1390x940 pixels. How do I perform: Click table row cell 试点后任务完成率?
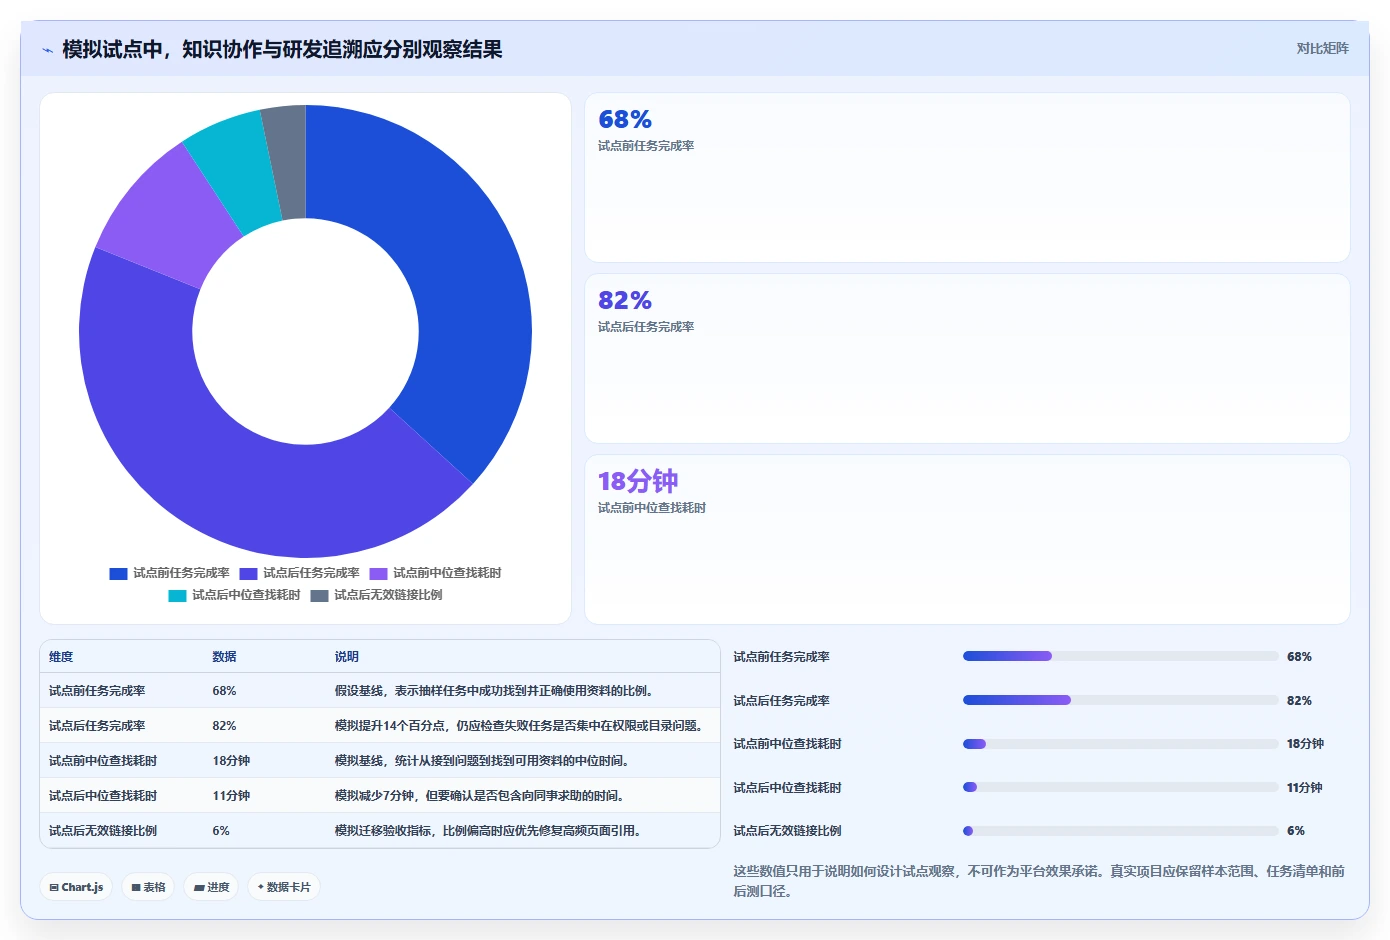tap(97, 726)
